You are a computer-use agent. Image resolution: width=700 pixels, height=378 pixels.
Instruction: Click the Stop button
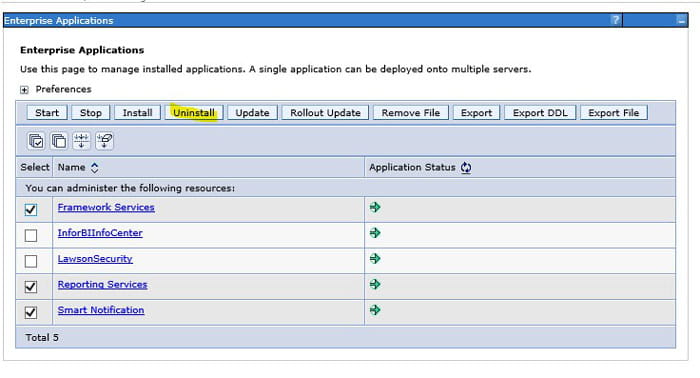(x=91, y=113)
